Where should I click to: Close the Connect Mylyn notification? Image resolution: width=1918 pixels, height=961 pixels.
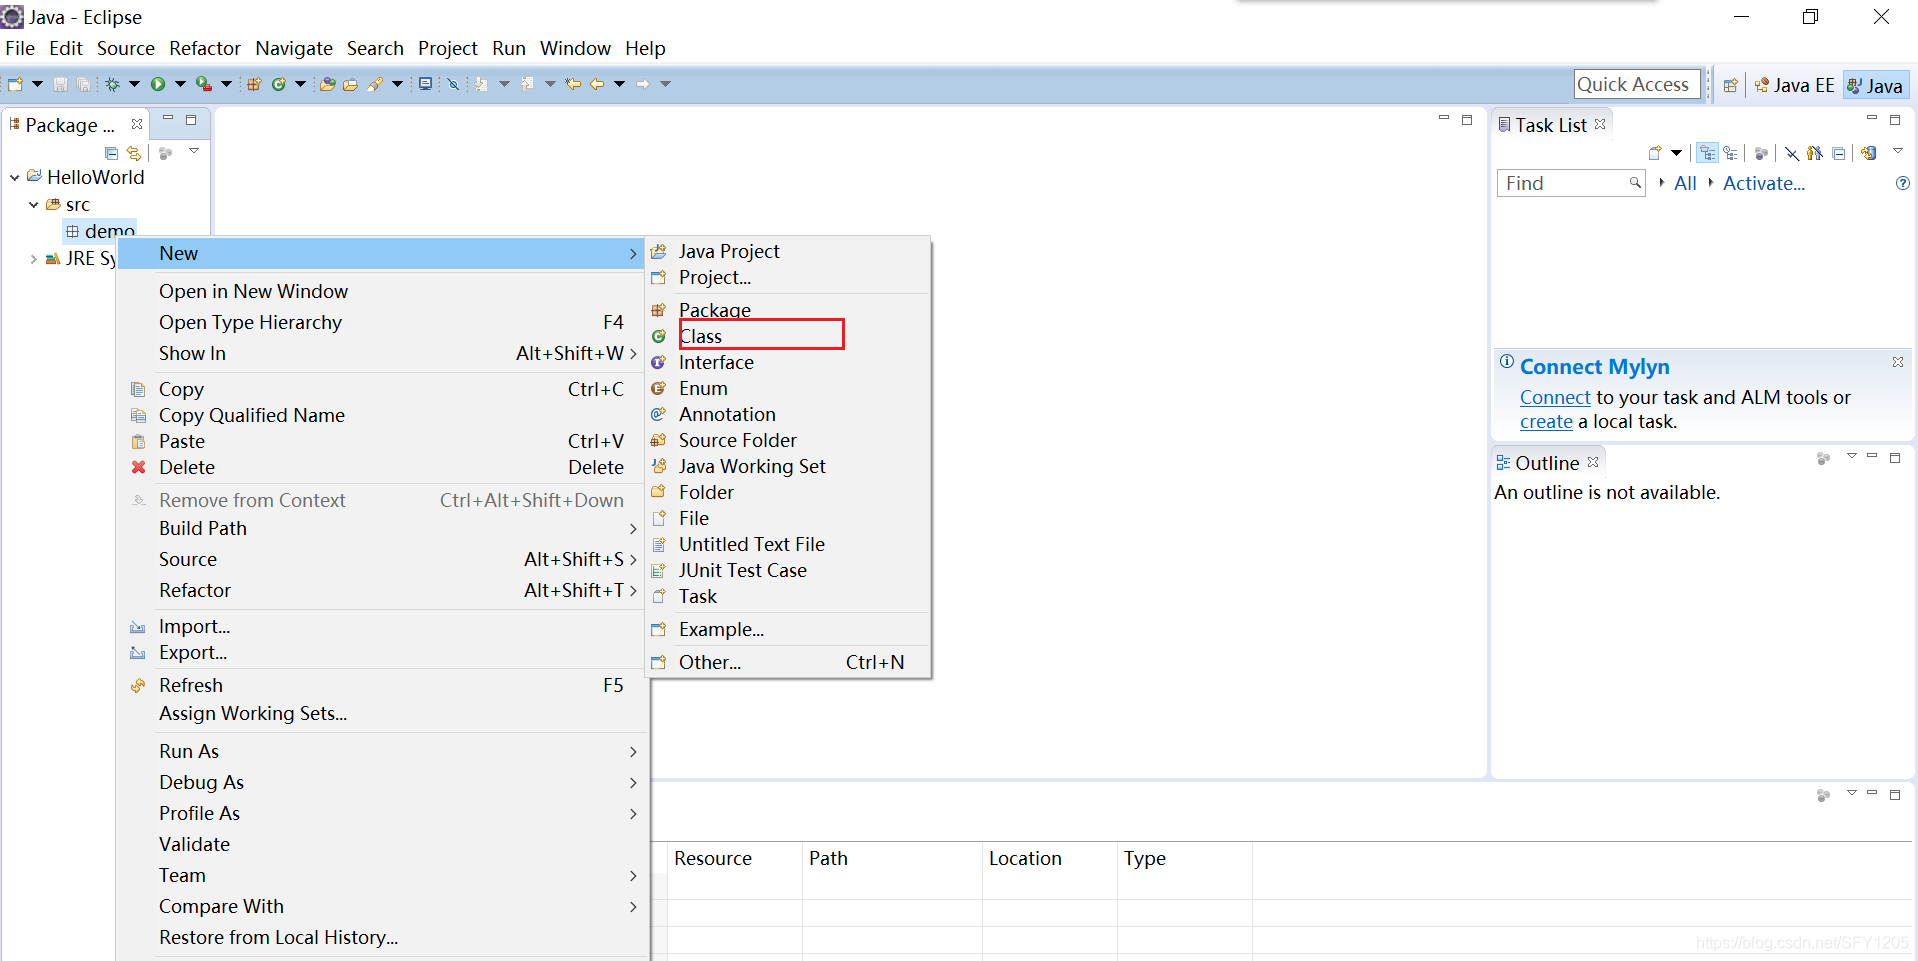(x=1898, y=362)
